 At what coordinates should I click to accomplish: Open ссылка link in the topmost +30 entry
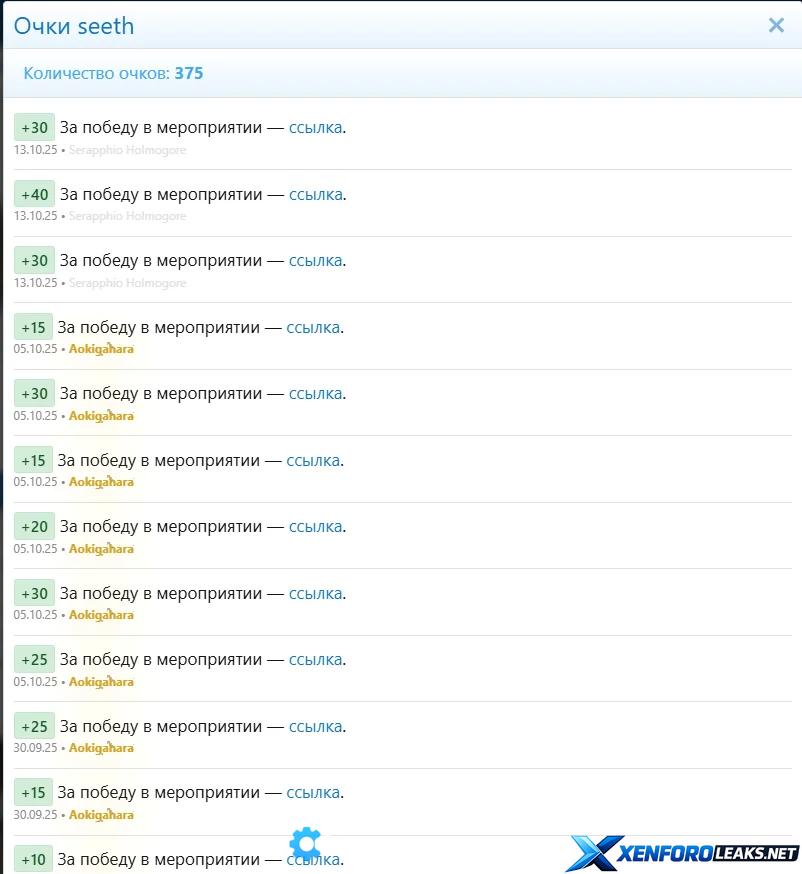click(315, 127)
